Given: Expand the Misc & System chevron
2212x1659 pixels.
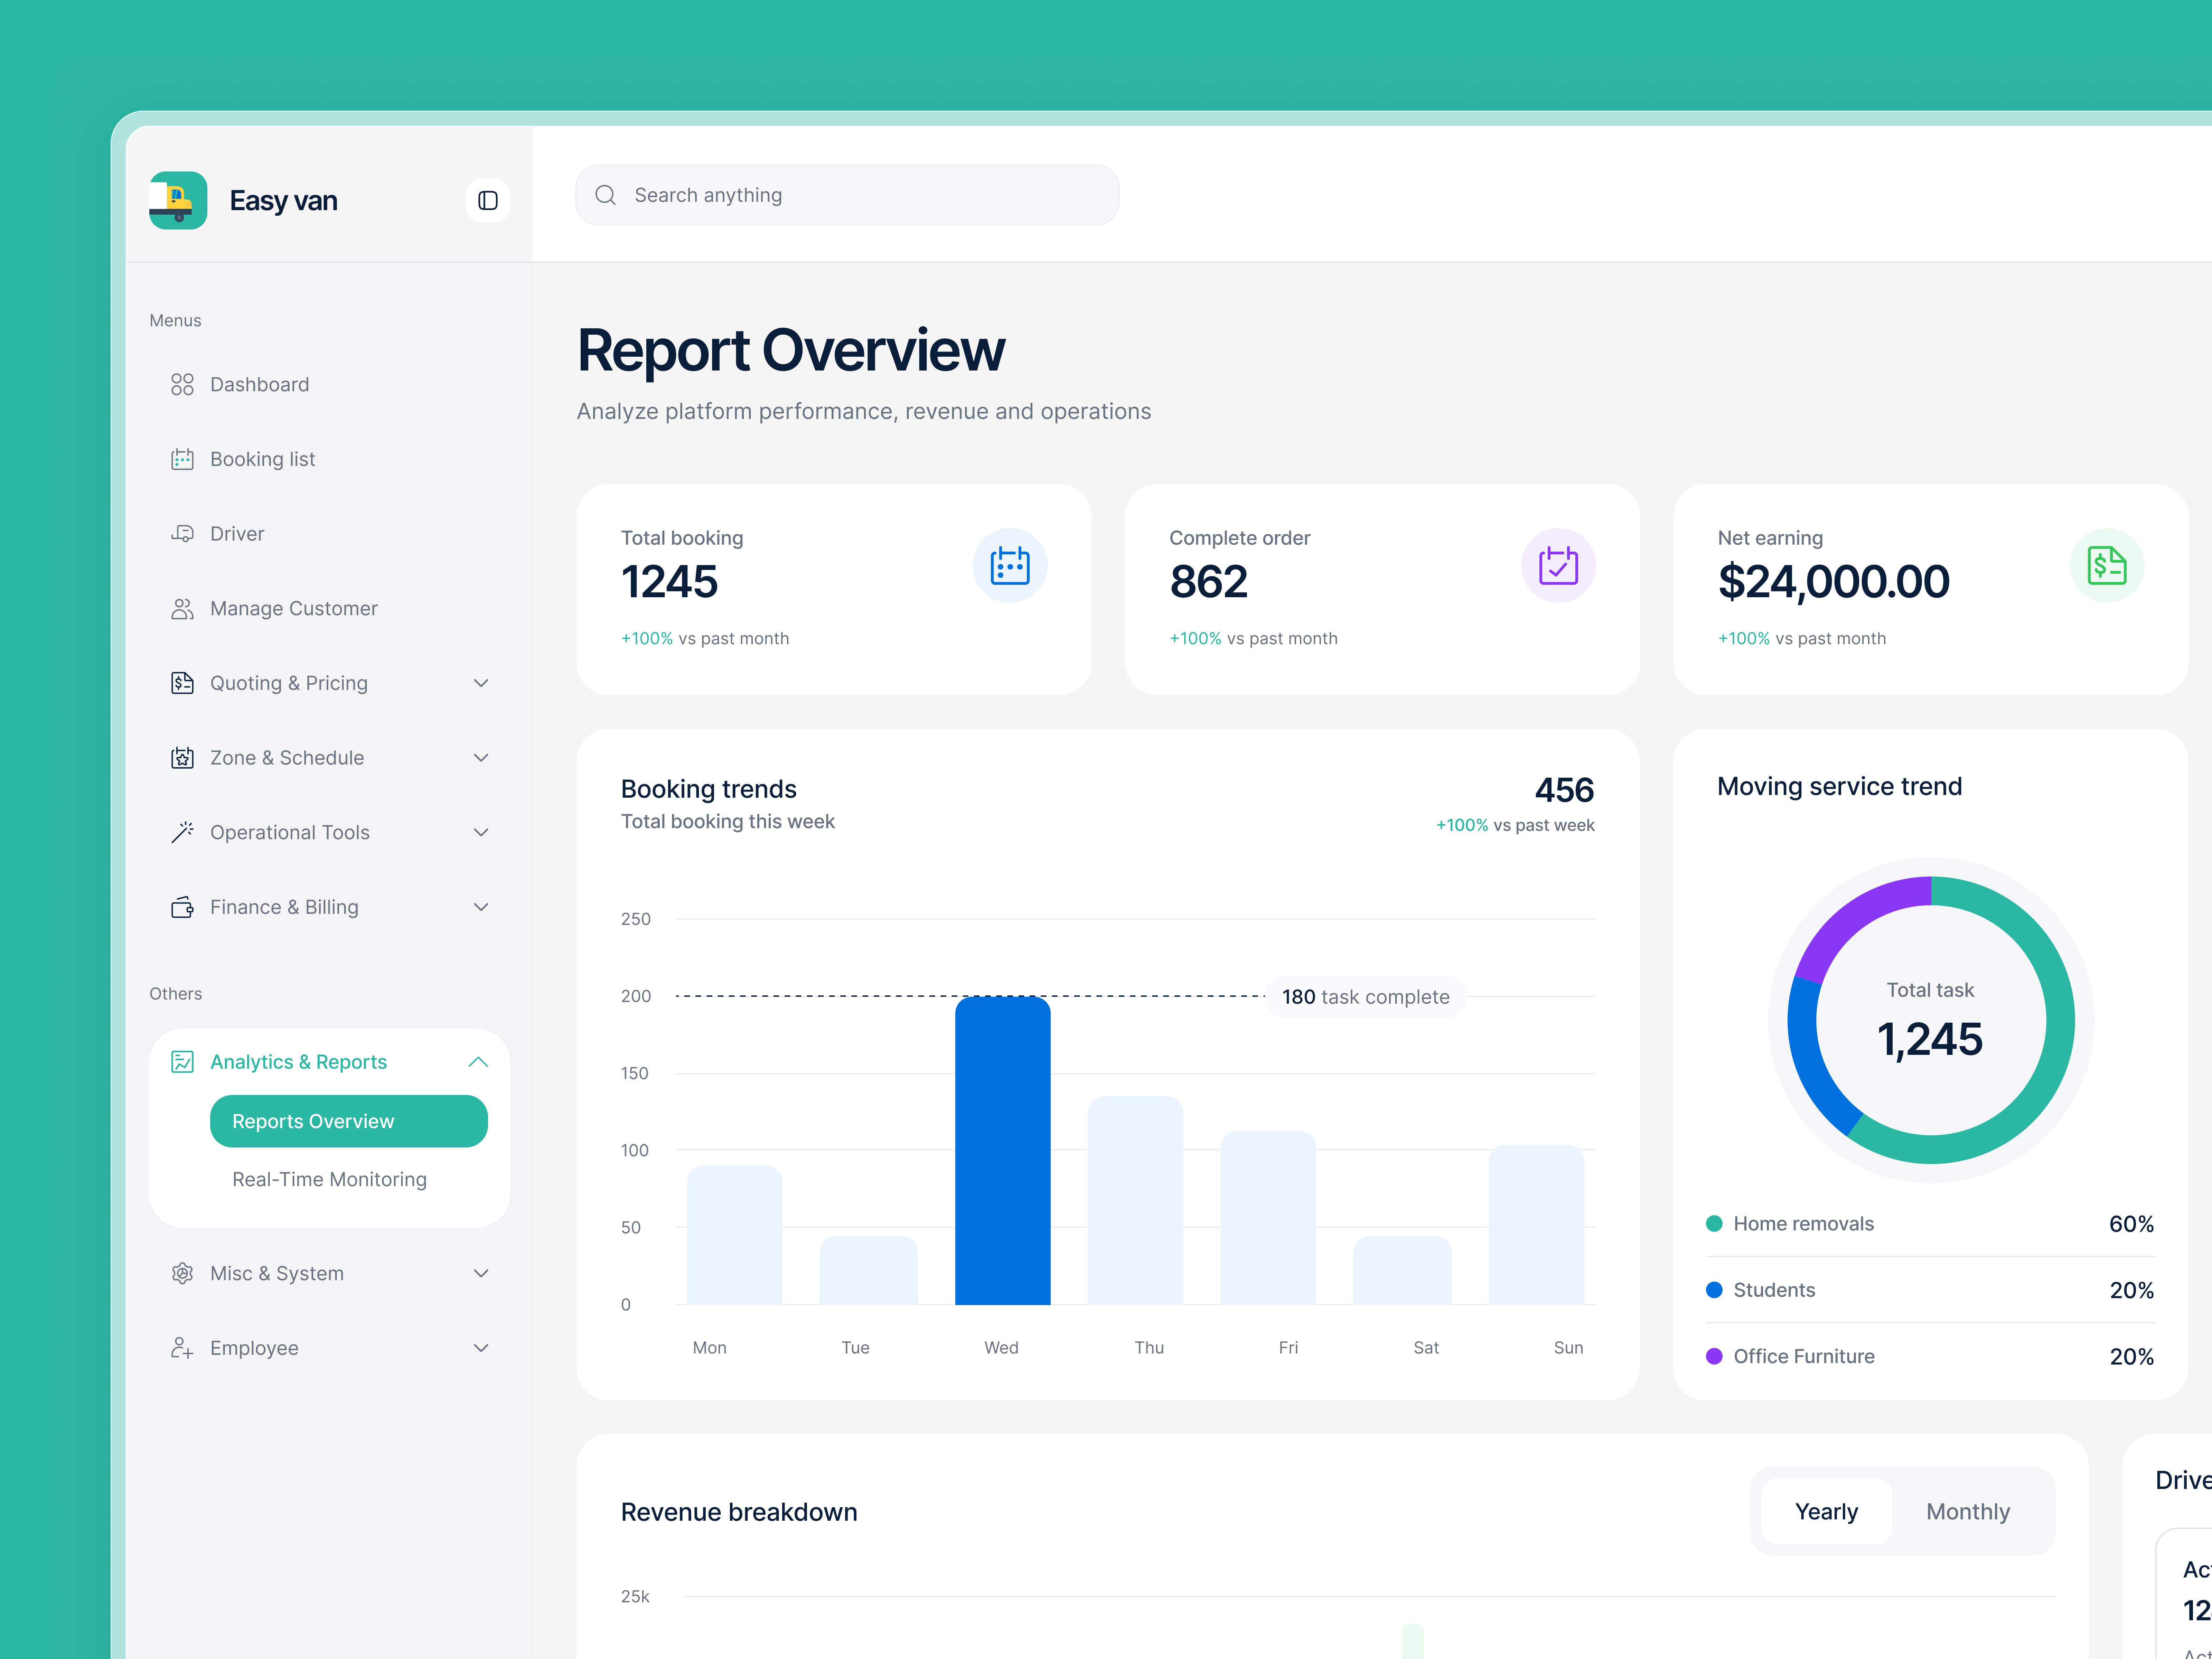Looking at the screenshot, I should (481, 1273).
